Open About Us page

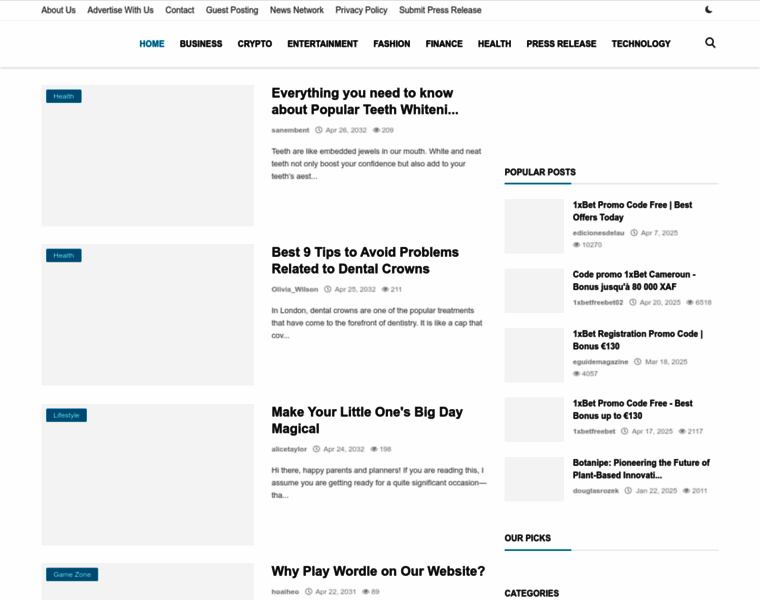pyautogui.click(x=58, y=10)
